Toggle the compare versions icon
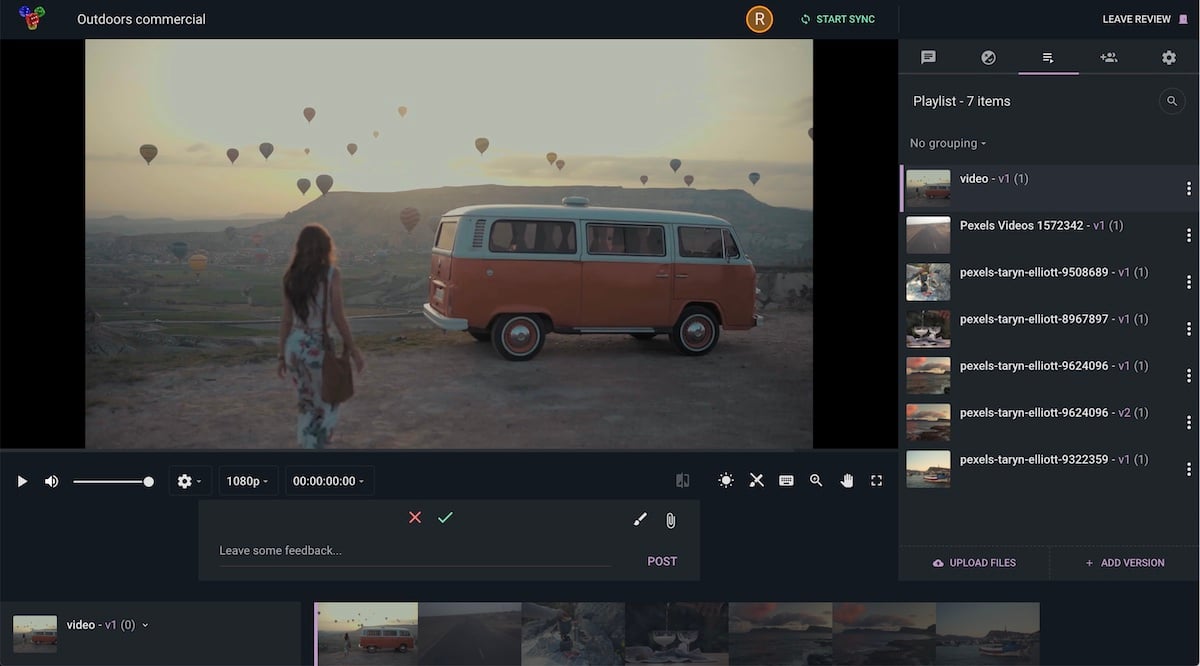 pyautogui.click(x=683, y=481)
